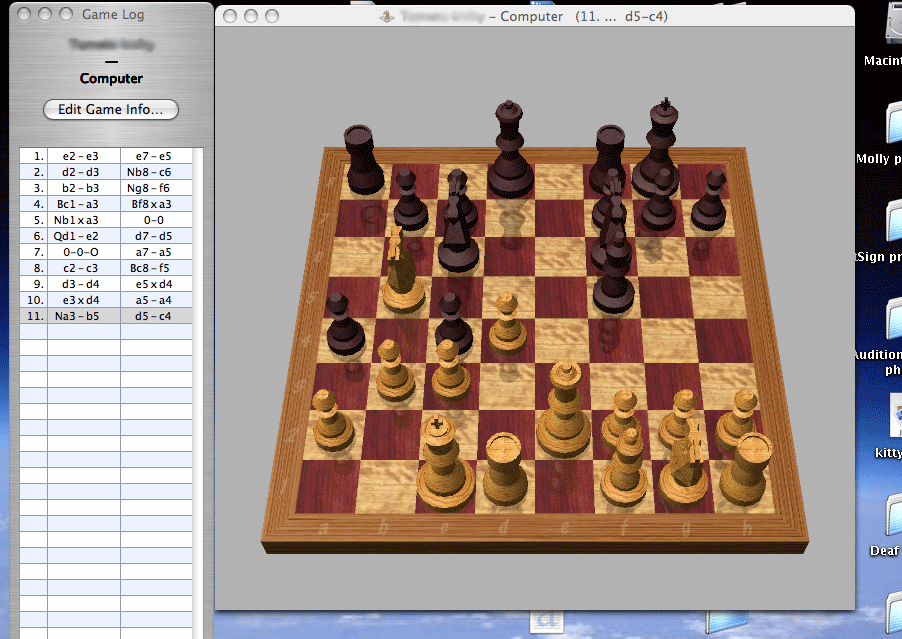This screenshot has height=639, width=902.
Task: Select move 'd7 – d5' in Game Log
Action: pyautogui.click(x=154, y=236)
